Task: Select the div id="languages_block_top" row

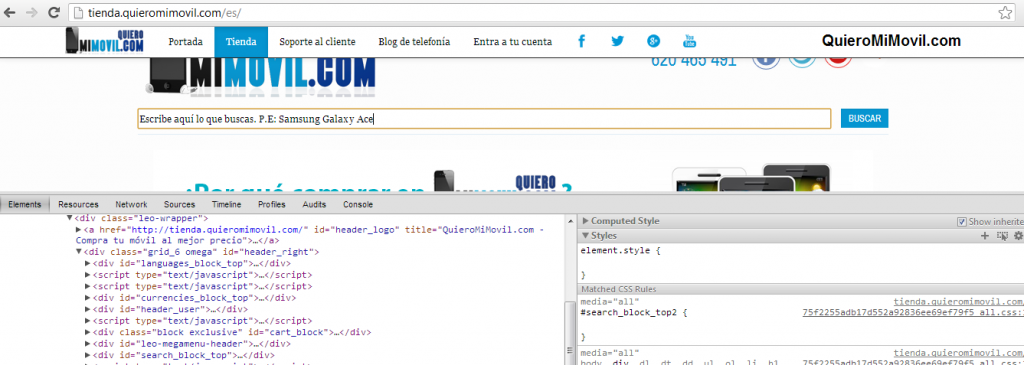Action: click(x=192, y=263)
